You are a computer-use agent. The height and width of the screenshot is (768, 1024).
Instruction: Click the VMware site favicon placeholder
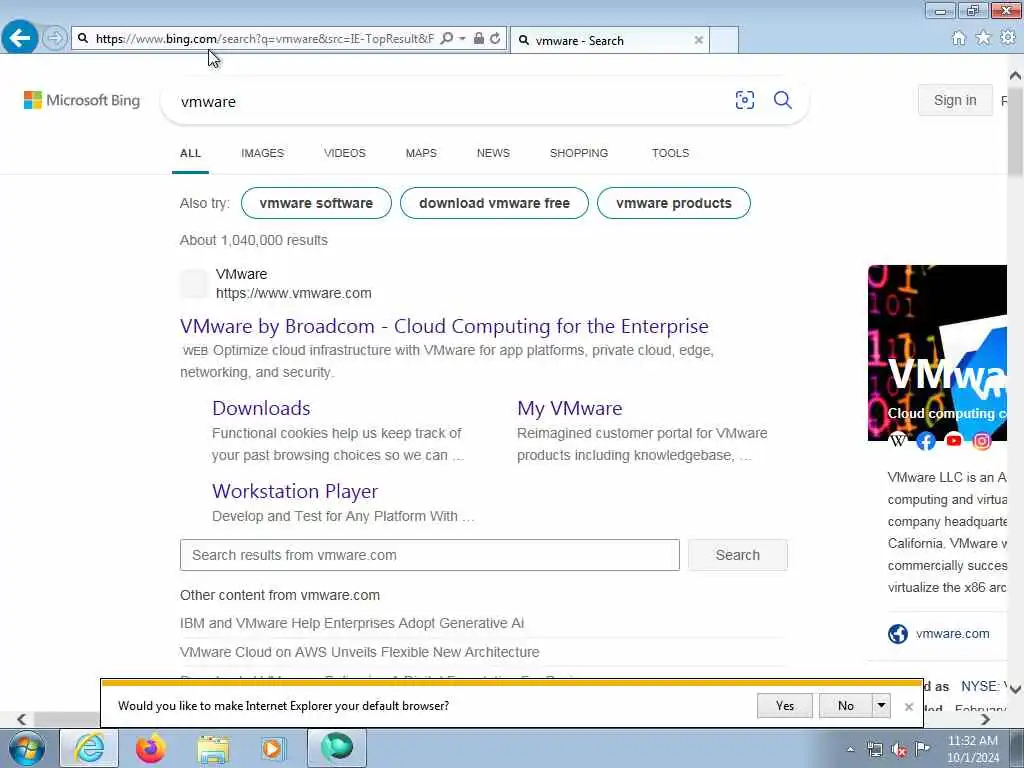[194, 283]
